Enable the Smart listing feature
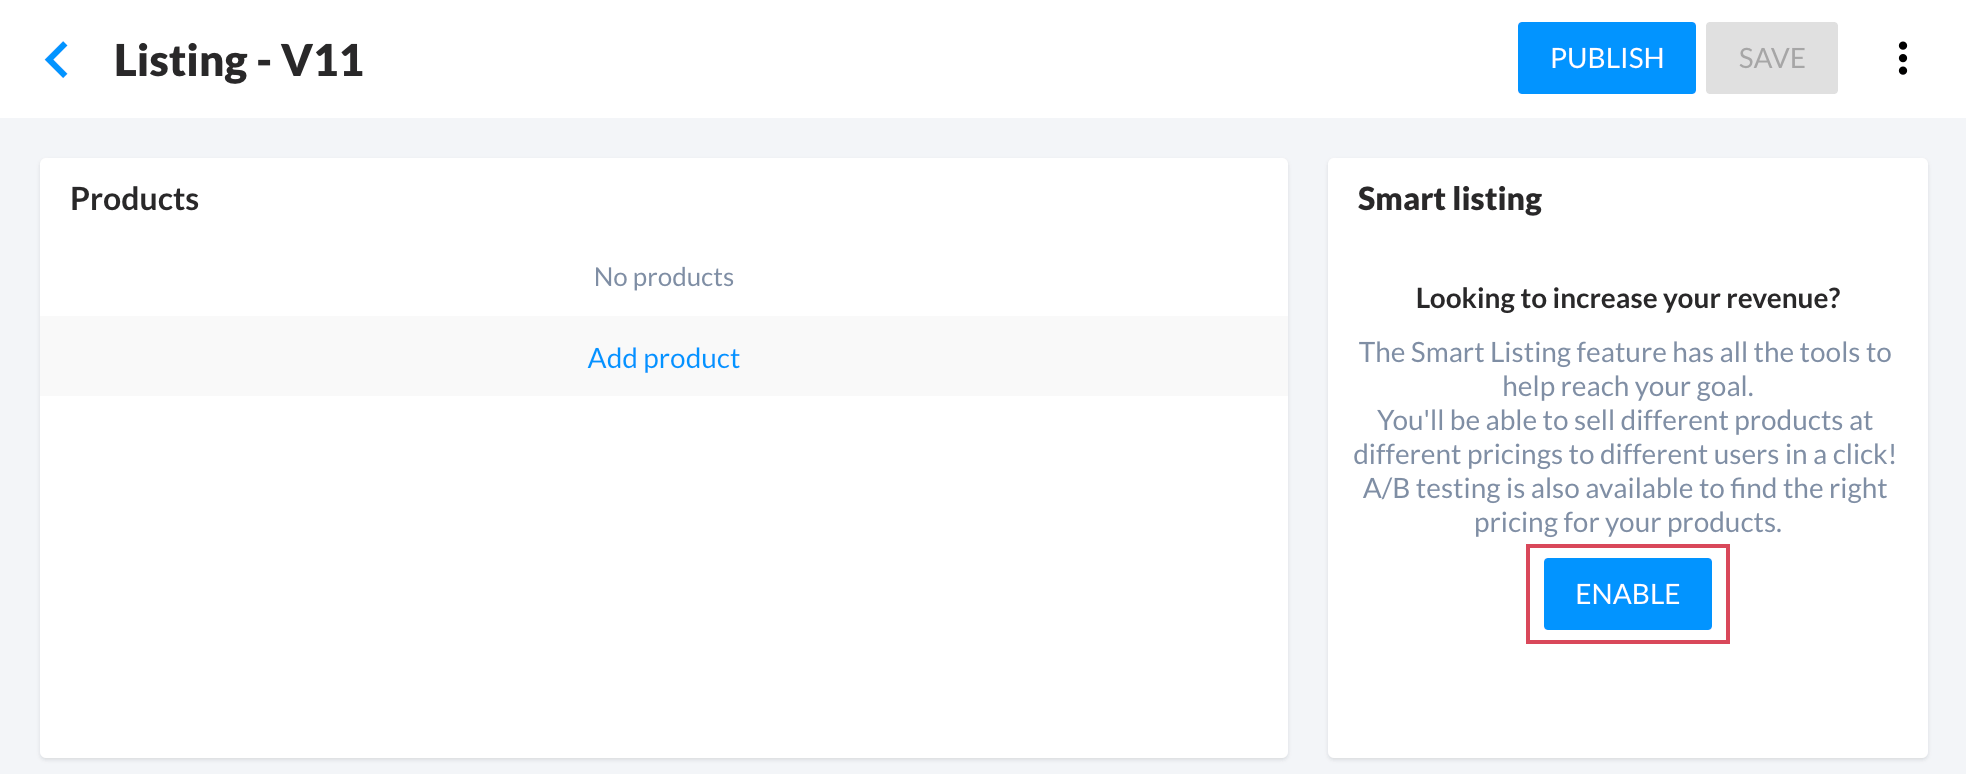 1627,594
